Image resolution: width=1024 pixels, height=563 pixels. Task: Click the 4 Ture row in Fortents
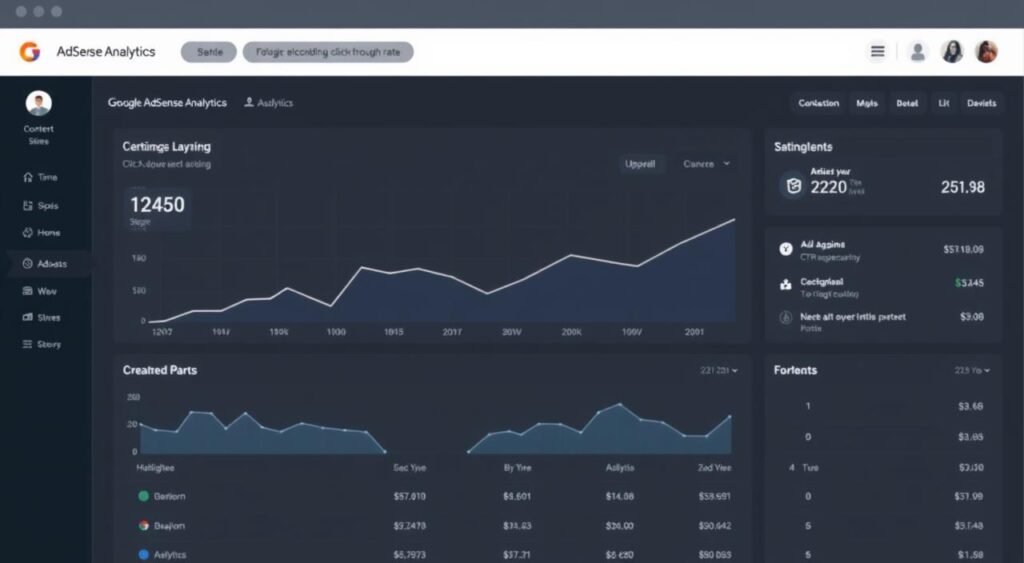[887, 468]
